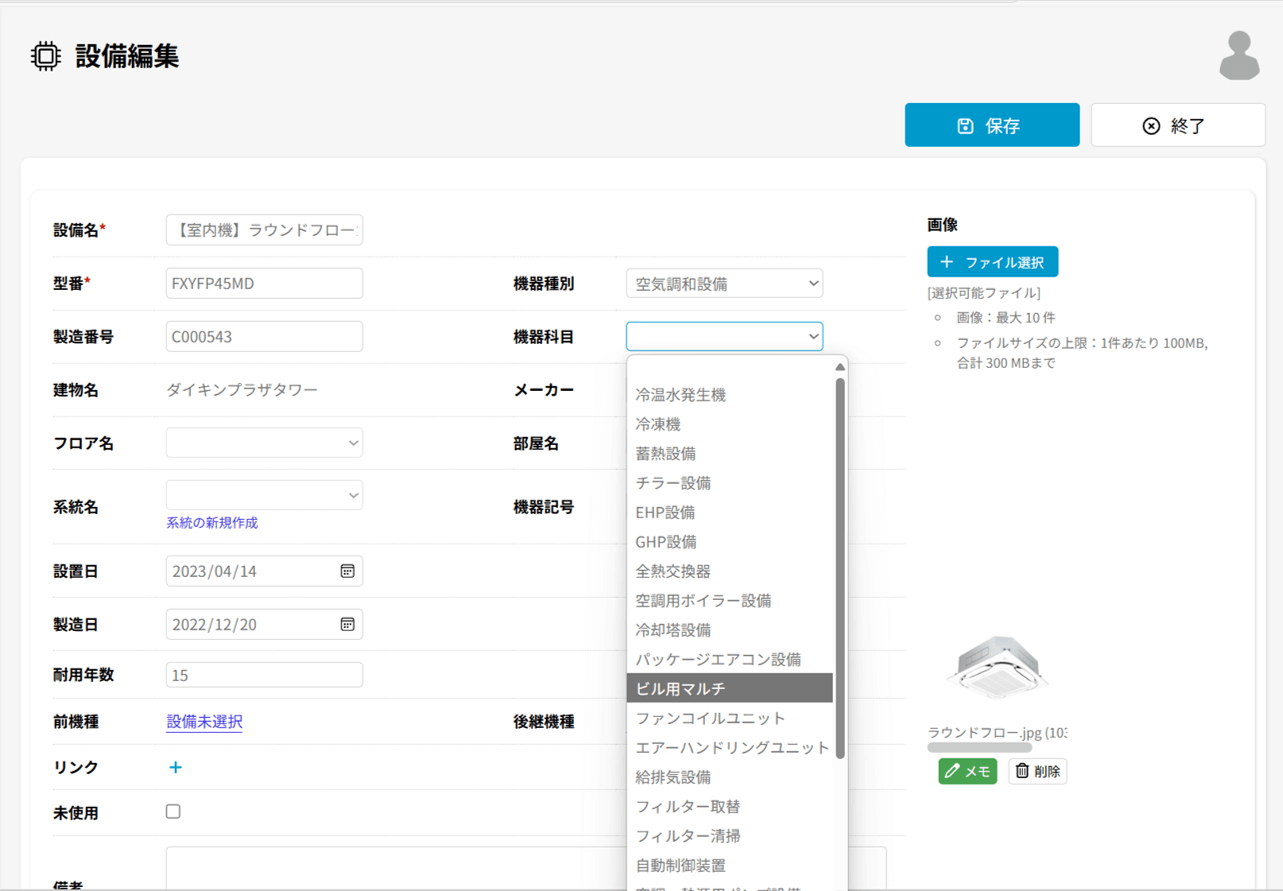This screenshot has height=891, width=1283.
Task: Open the フロア名 dropdown
Action: pyautogui.click(x=264, y=443)
